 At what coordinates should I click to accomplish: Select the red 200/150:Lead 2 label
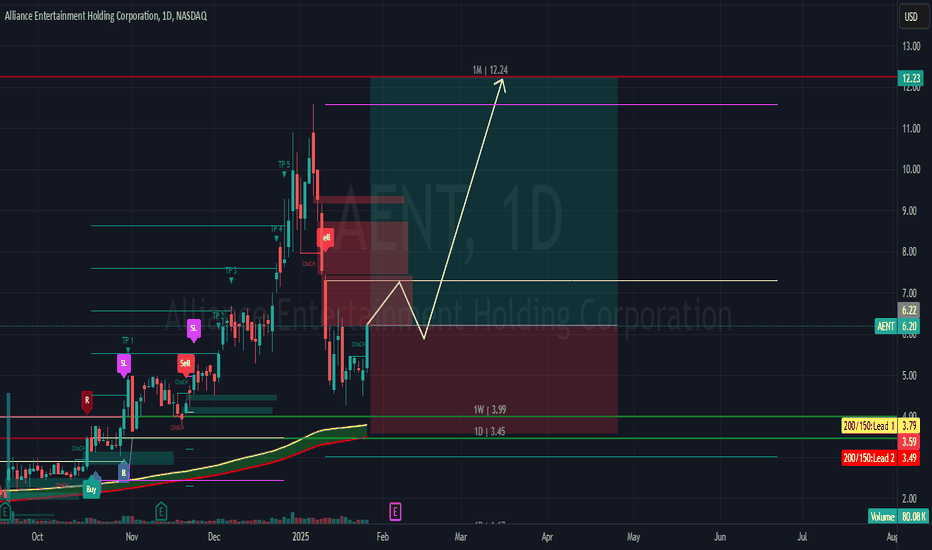(880, 458)
